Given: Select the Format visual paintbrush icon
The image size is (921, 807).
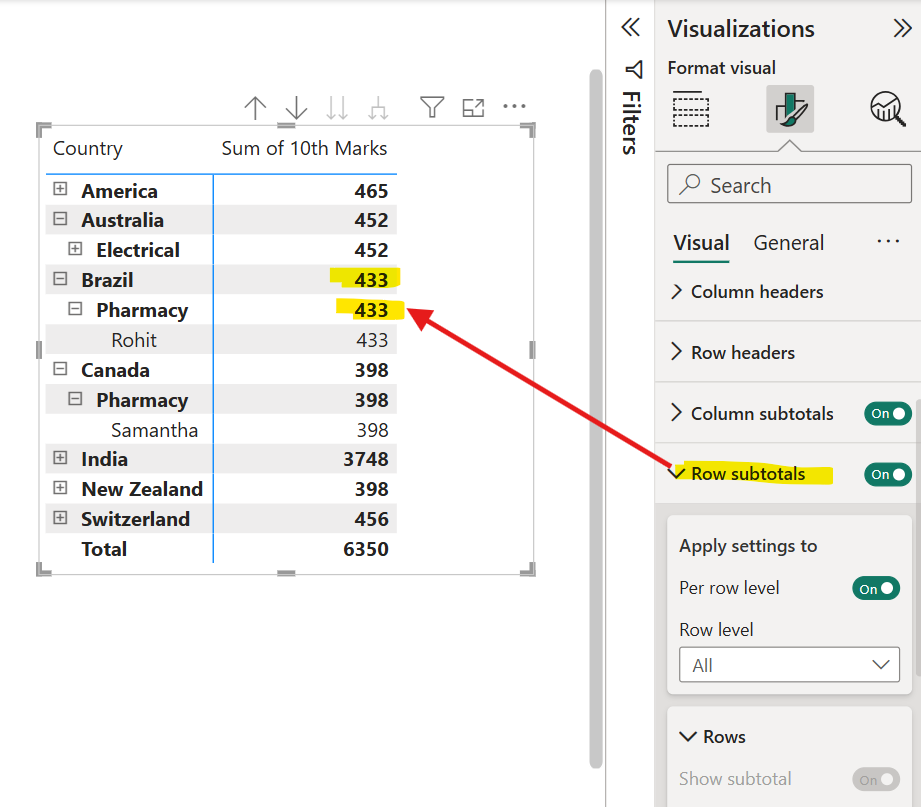Looking at the screenshot, I should (789, 109).
